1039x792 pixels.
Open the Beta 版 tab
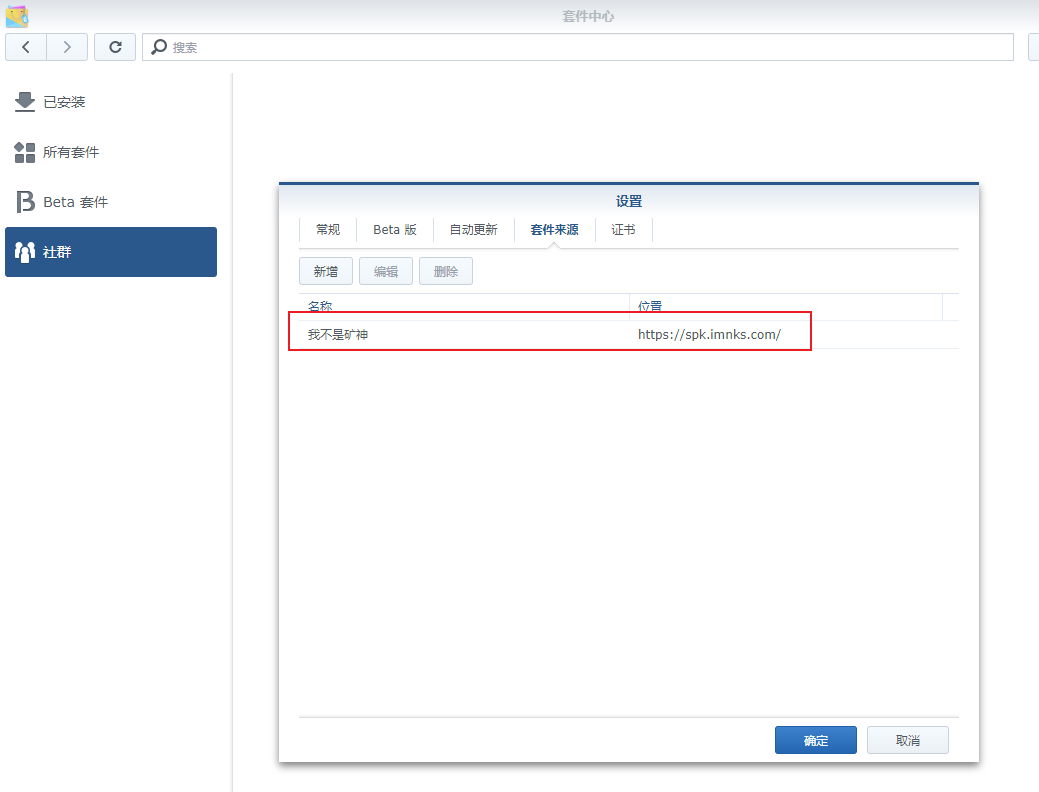coord(394,230)
